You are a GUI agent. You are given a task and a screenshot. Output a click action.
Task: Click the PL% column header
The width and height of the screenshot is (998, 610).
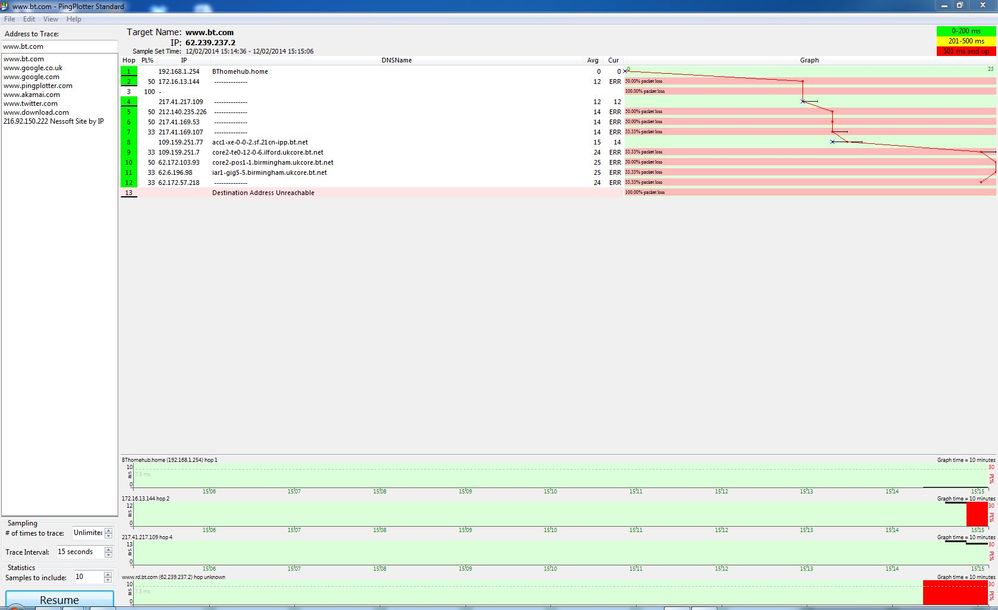tap(147, 60)
